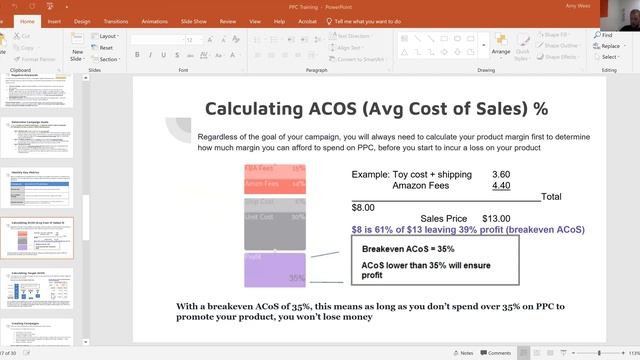Open Shape Effects menu

[x=558, y=57]
